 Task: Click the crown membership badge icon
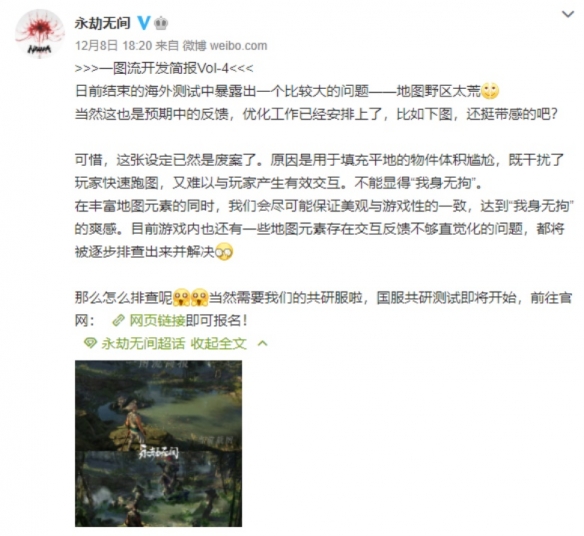coord(161,23)
